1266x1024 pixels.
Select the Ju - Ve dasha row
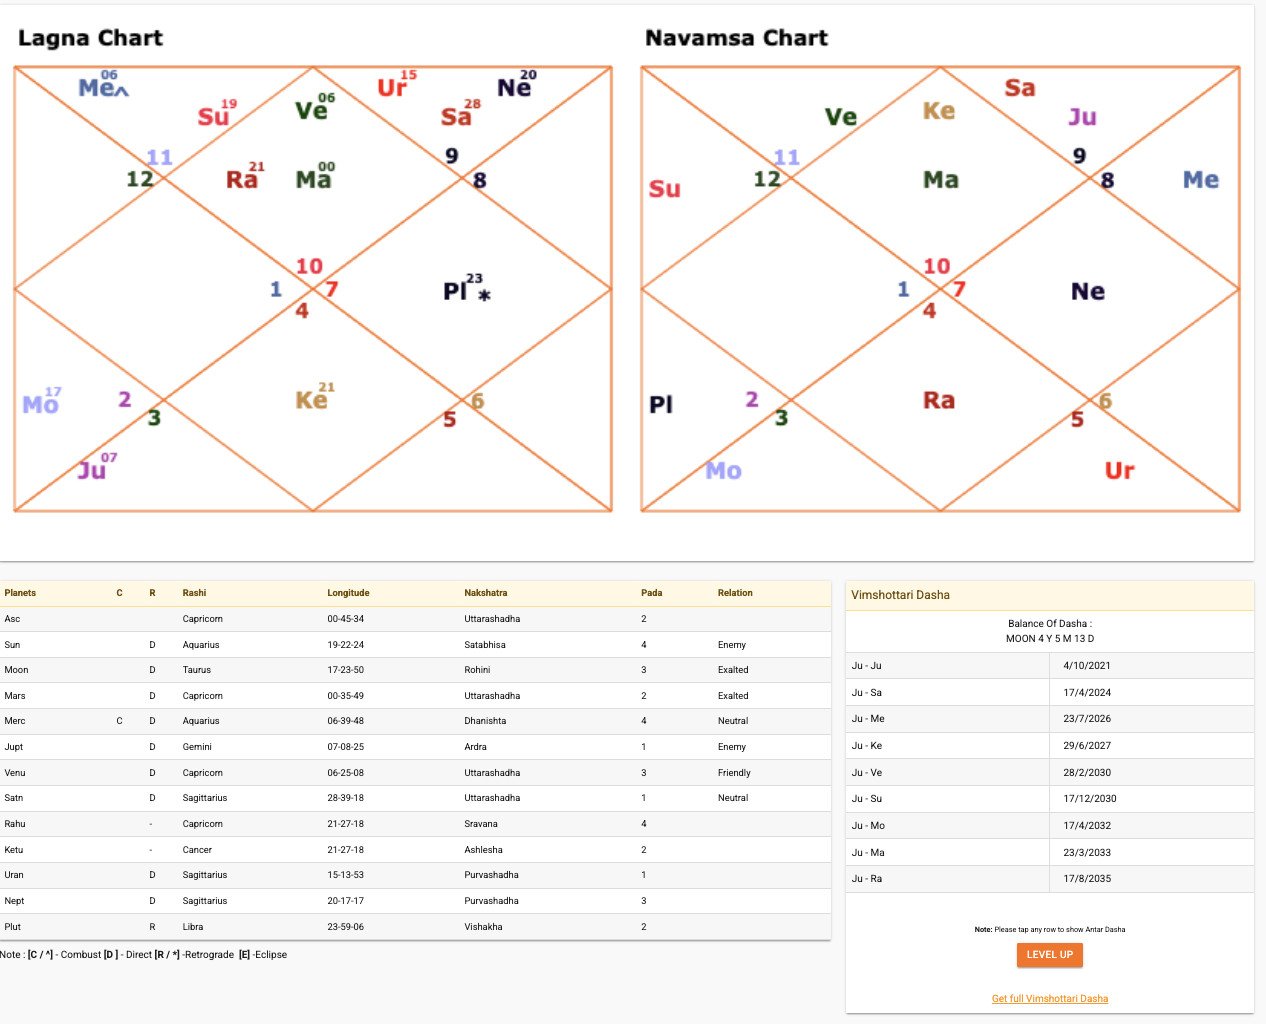(1049, 772)
